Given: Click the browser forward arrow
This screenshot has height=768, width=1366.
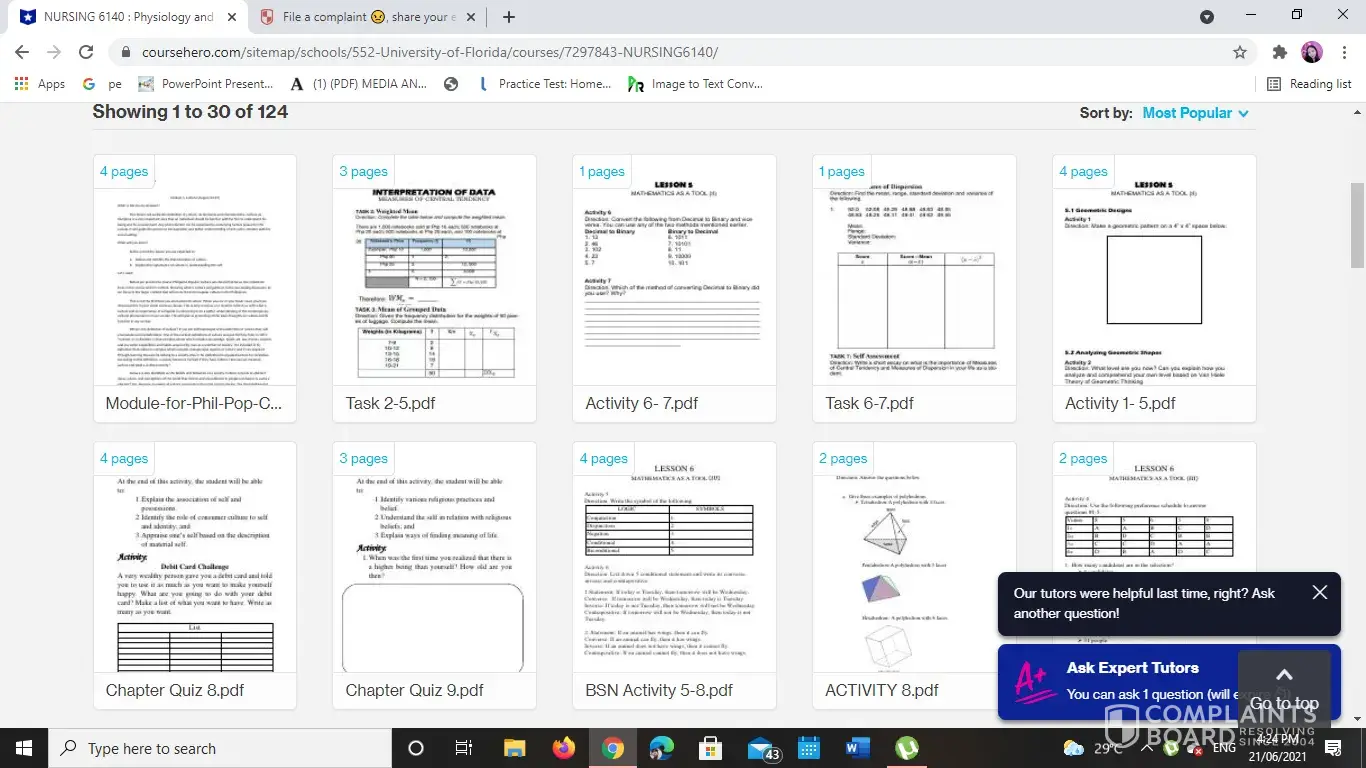Looking at the screenshot, I should pos(54,52).
